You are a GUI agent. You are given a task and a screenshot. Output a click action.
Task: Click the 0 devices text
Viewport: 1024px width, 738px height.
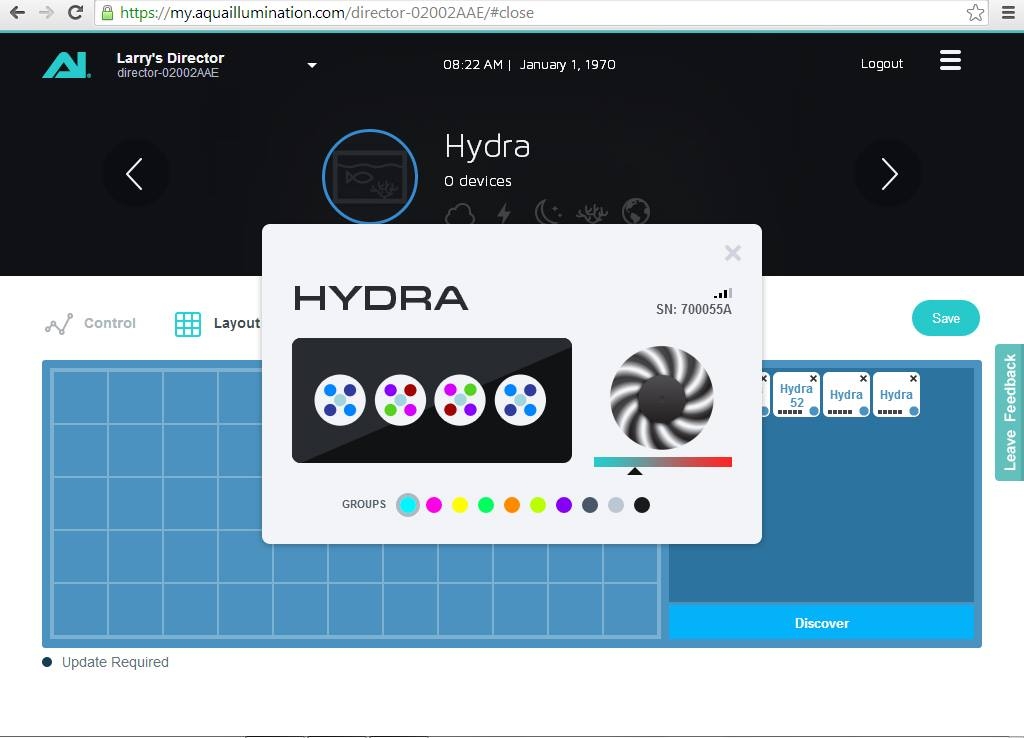point(477,181)
